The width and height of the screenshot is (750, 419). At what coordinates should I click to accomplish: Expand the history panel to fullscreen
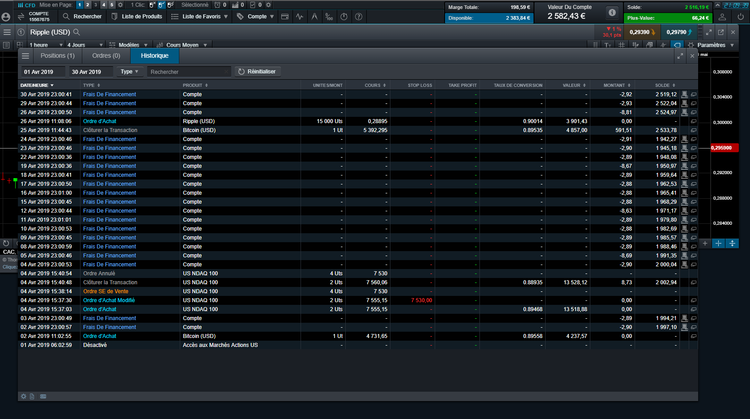pyautogui.click(x=680, y=56)
